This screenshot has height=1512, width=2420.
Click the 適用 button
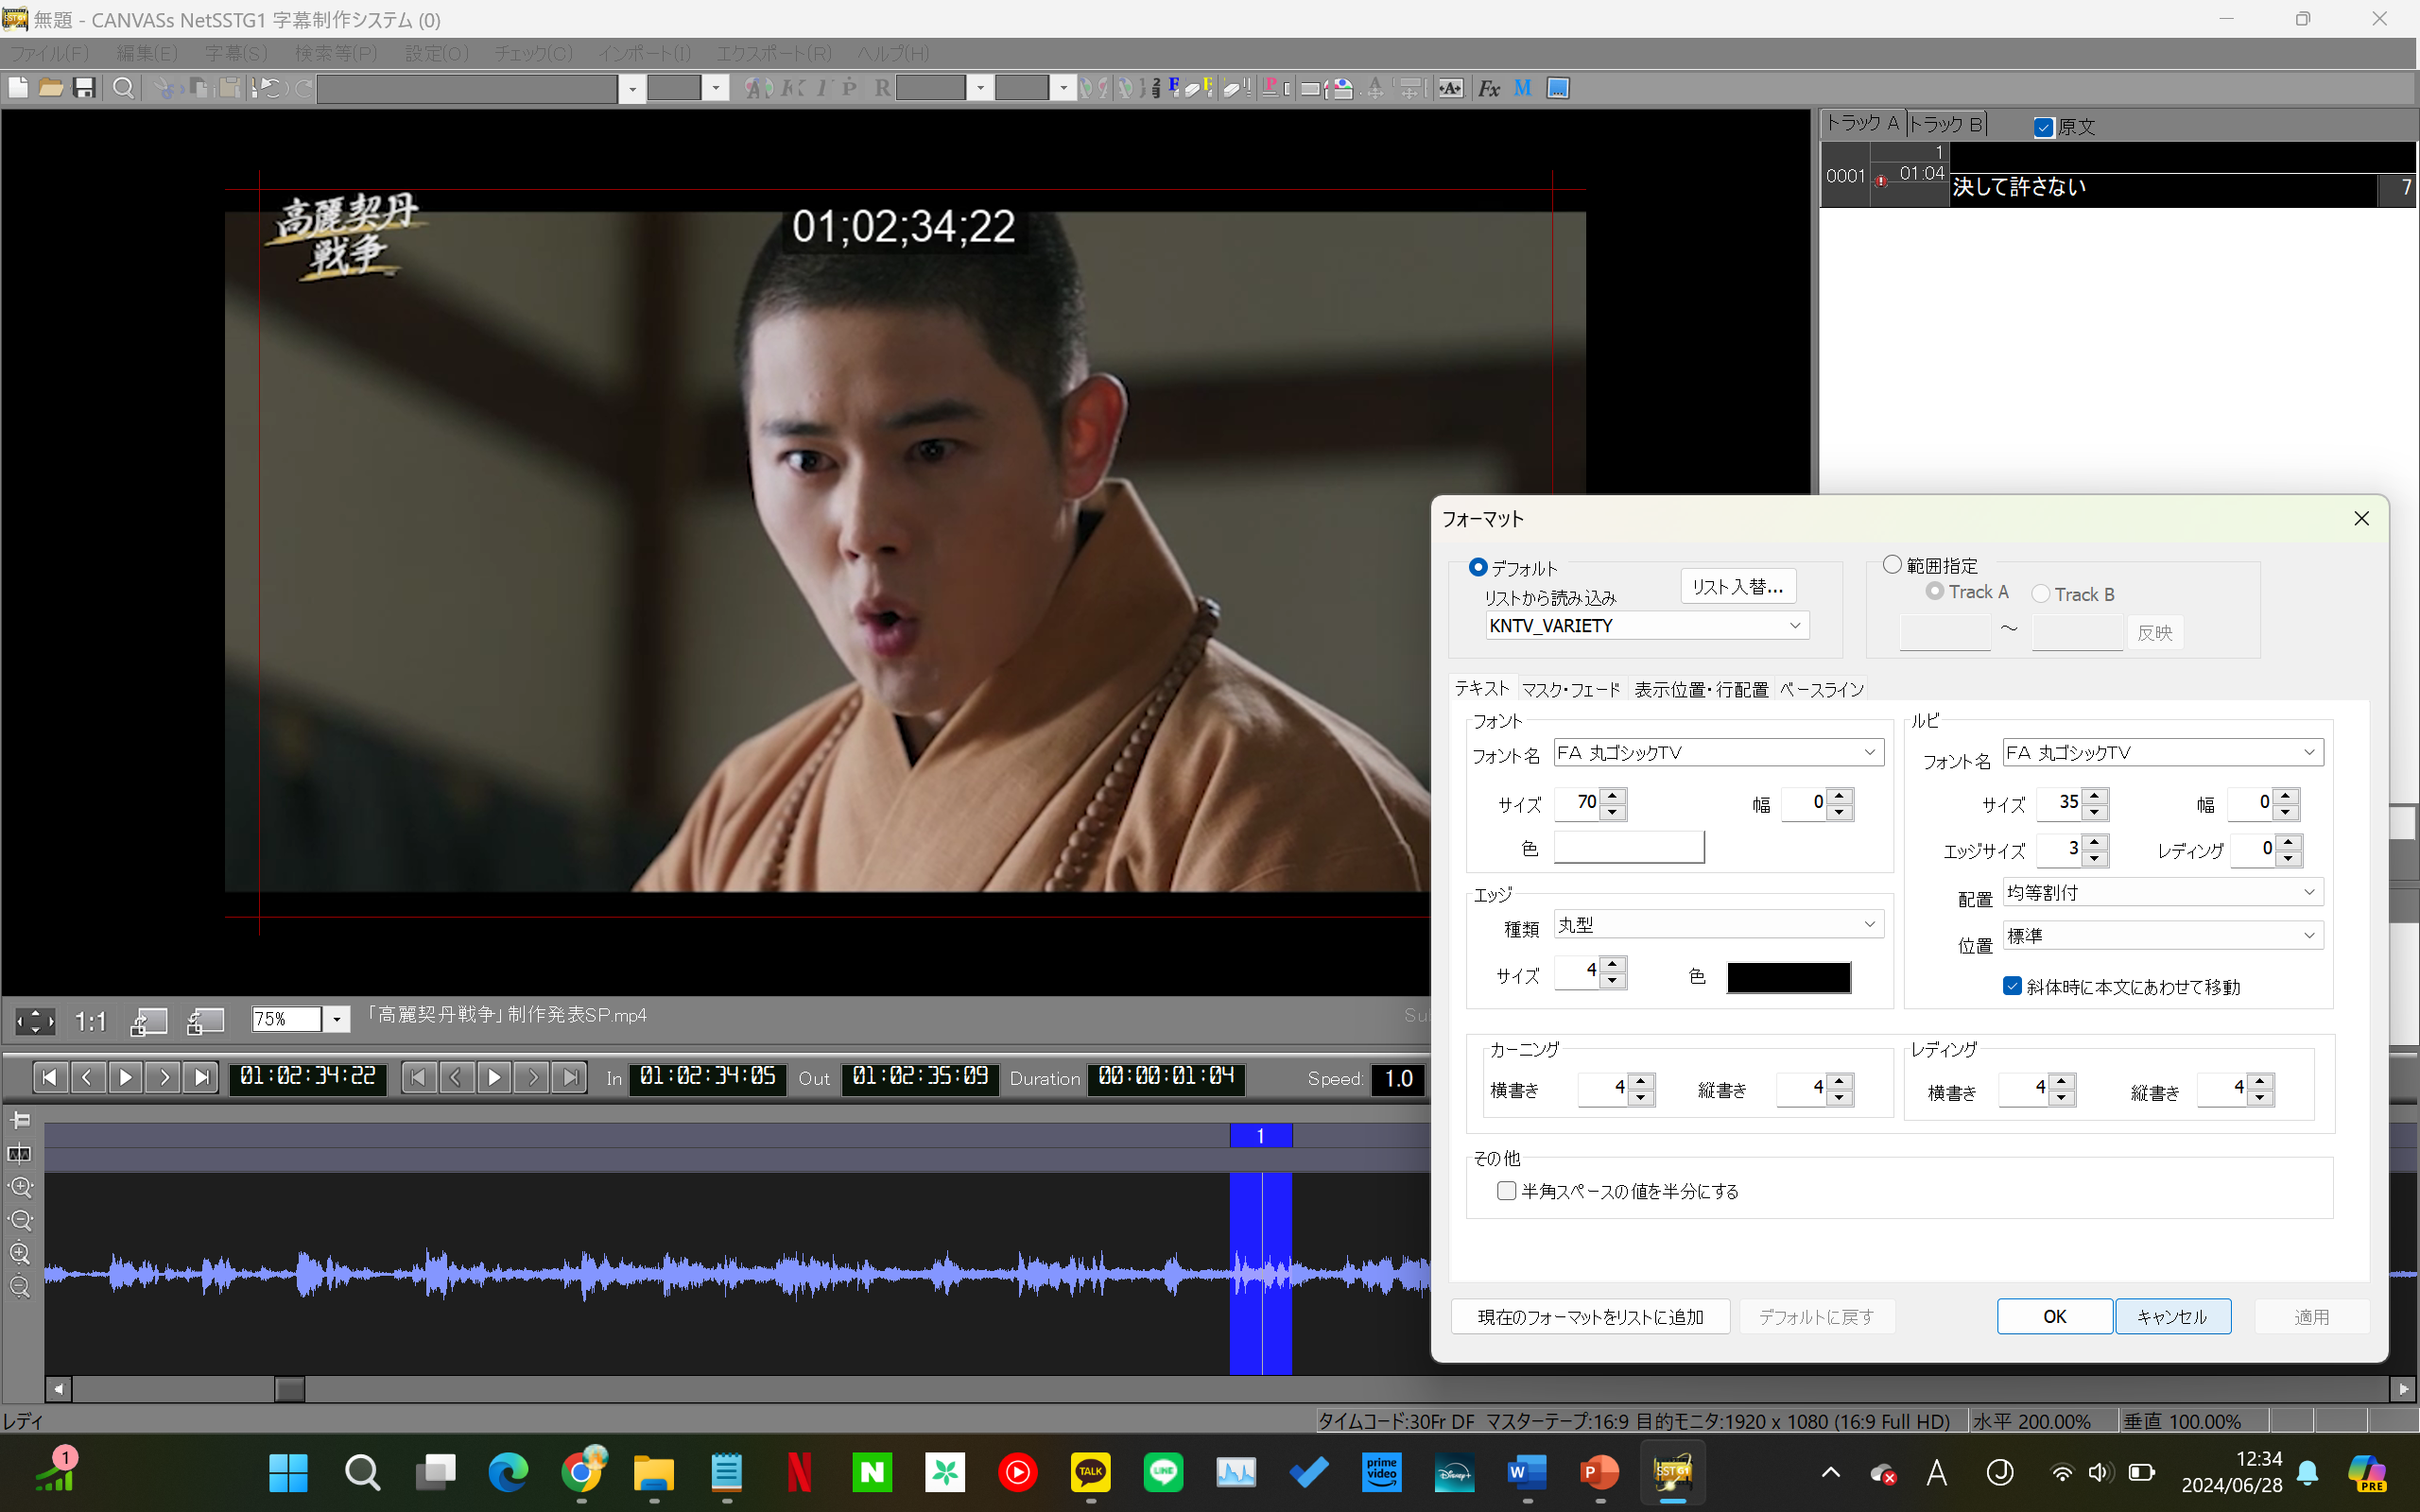pos(2311,1316)
